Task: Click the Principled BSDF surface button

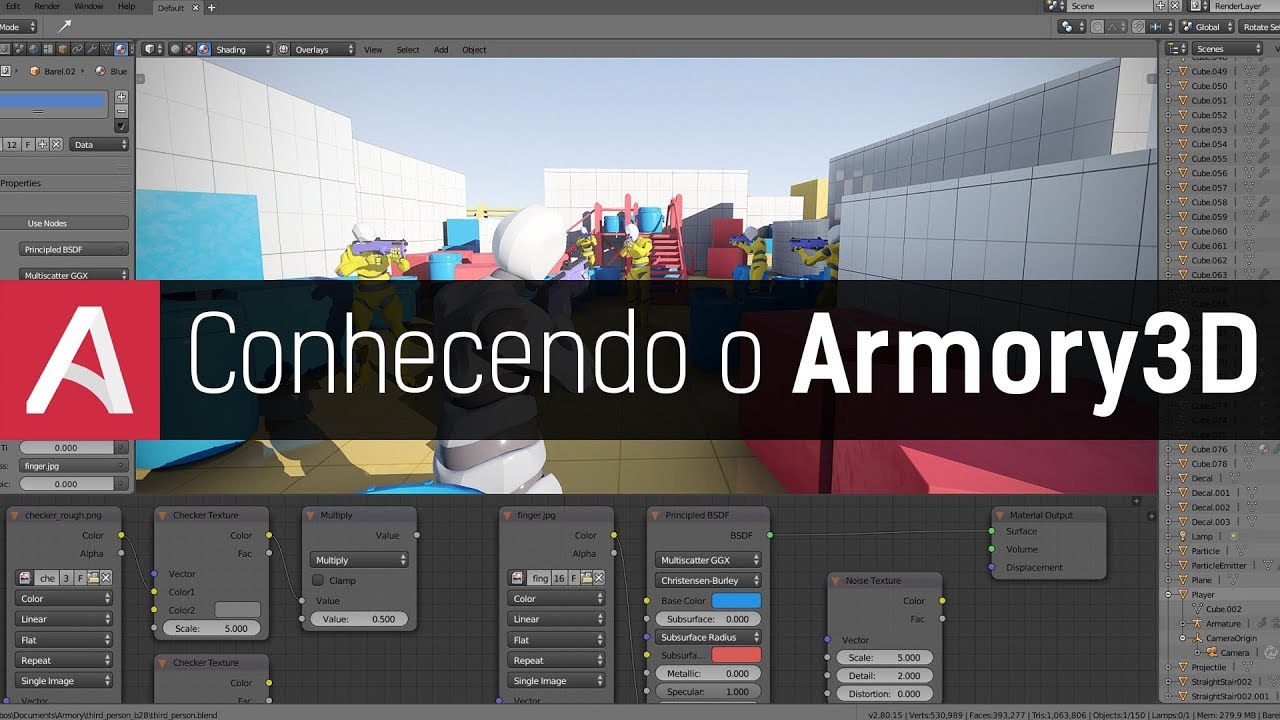Action: tap(74, 248)
